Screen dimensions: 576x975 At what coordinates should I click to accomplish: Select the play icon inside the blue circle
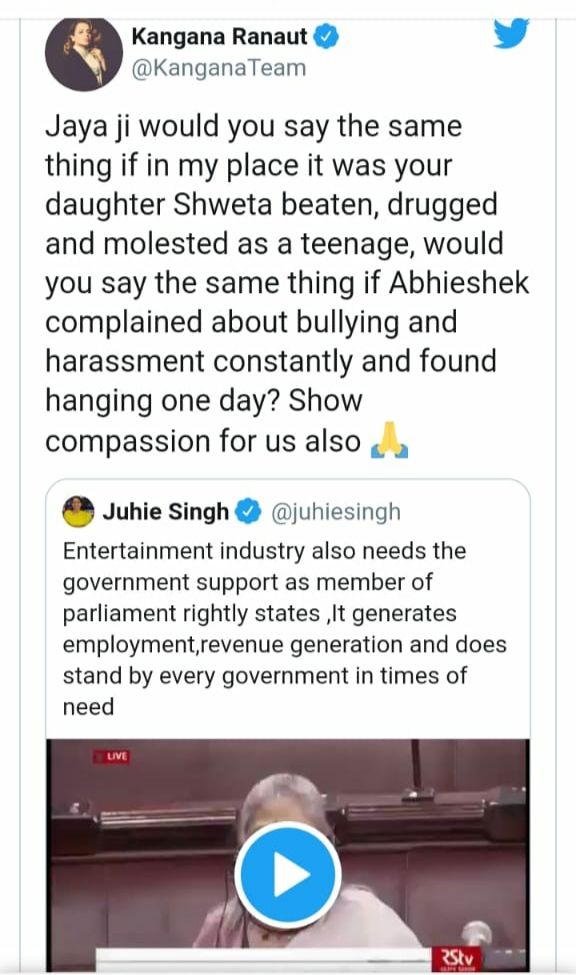[287, 873]
